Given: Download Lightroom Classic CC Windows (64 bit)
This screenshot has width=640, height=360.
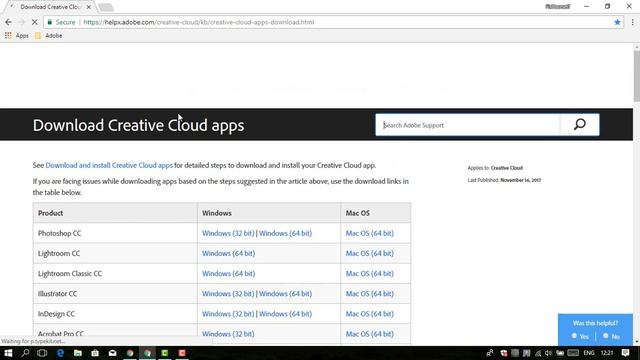Looking at the screenshot, I should coord(228,273).
